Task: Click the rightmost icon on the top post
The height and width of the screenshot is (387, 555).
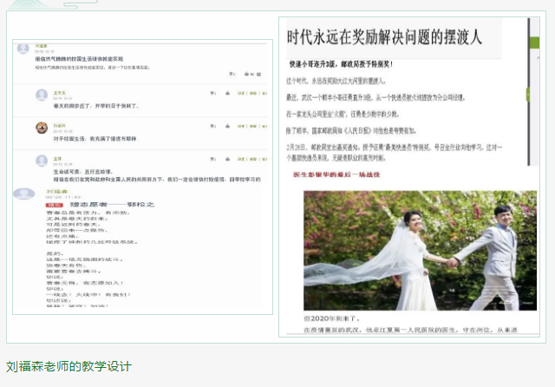Action: tap(259, 74)
